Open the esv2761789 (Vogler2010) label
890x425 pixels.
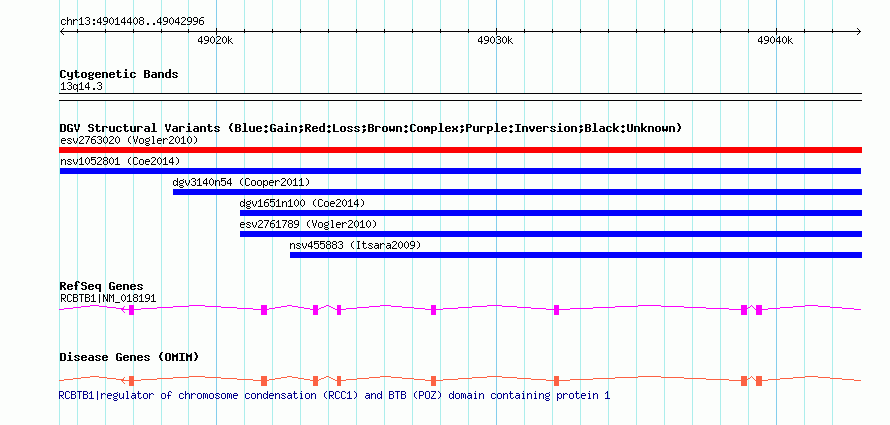coord(308,224)
